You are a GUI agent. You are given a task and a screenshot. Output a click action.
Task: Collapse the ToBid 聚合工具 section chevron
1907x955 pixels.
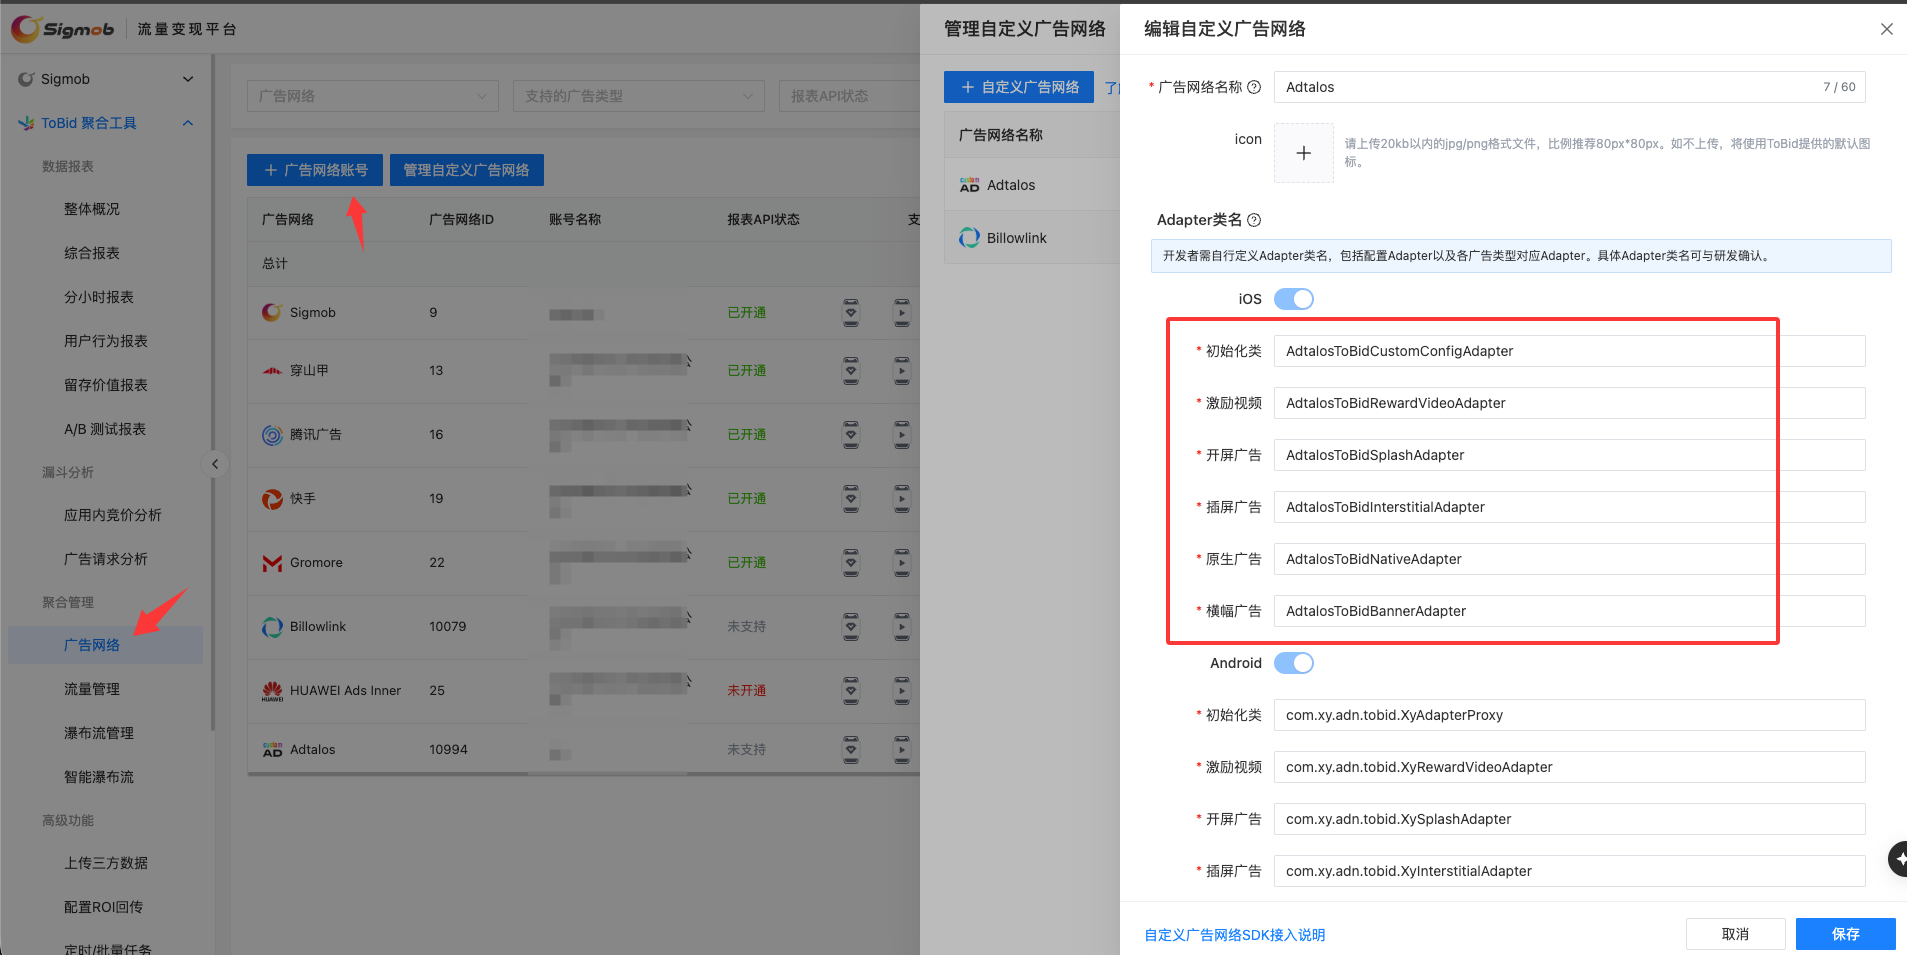188,123
